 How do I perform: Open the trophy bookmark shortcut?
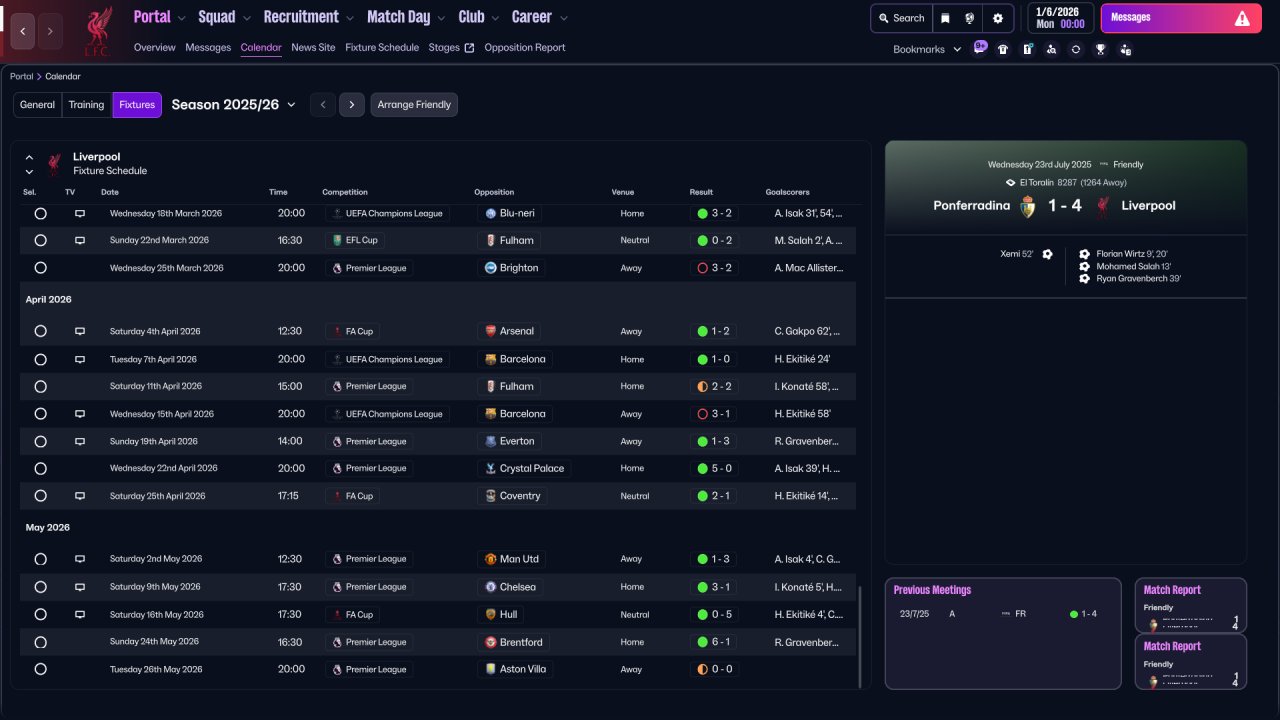pyautogui.click(x=1100, y=49)
